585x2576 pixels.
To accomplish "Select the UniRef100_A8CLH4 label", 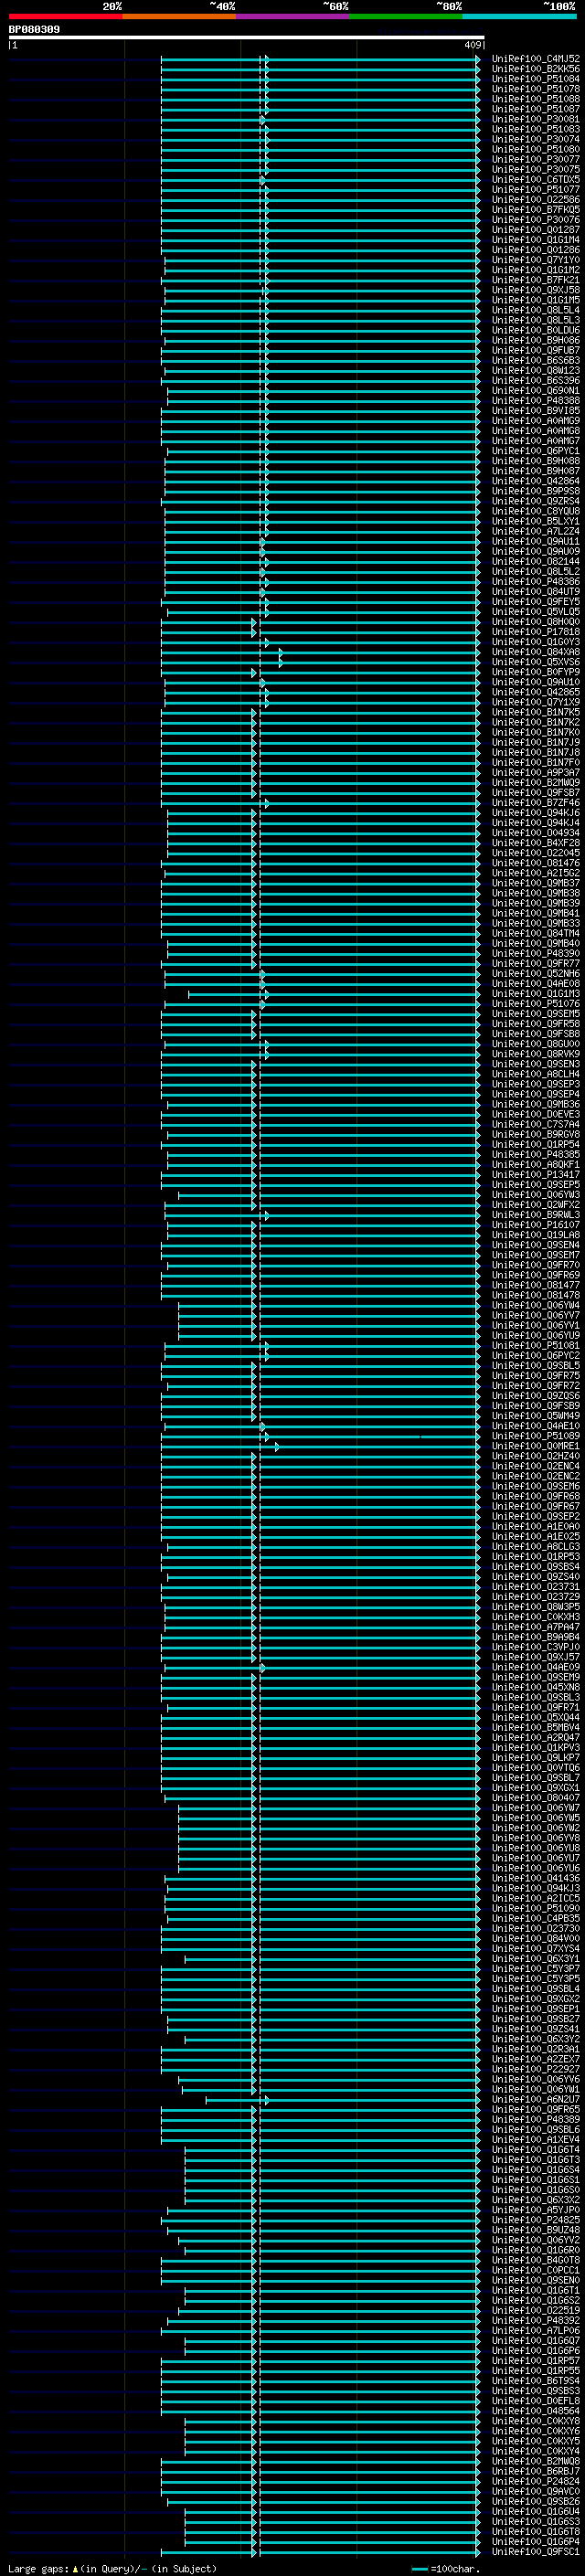I will [536, 1074].
